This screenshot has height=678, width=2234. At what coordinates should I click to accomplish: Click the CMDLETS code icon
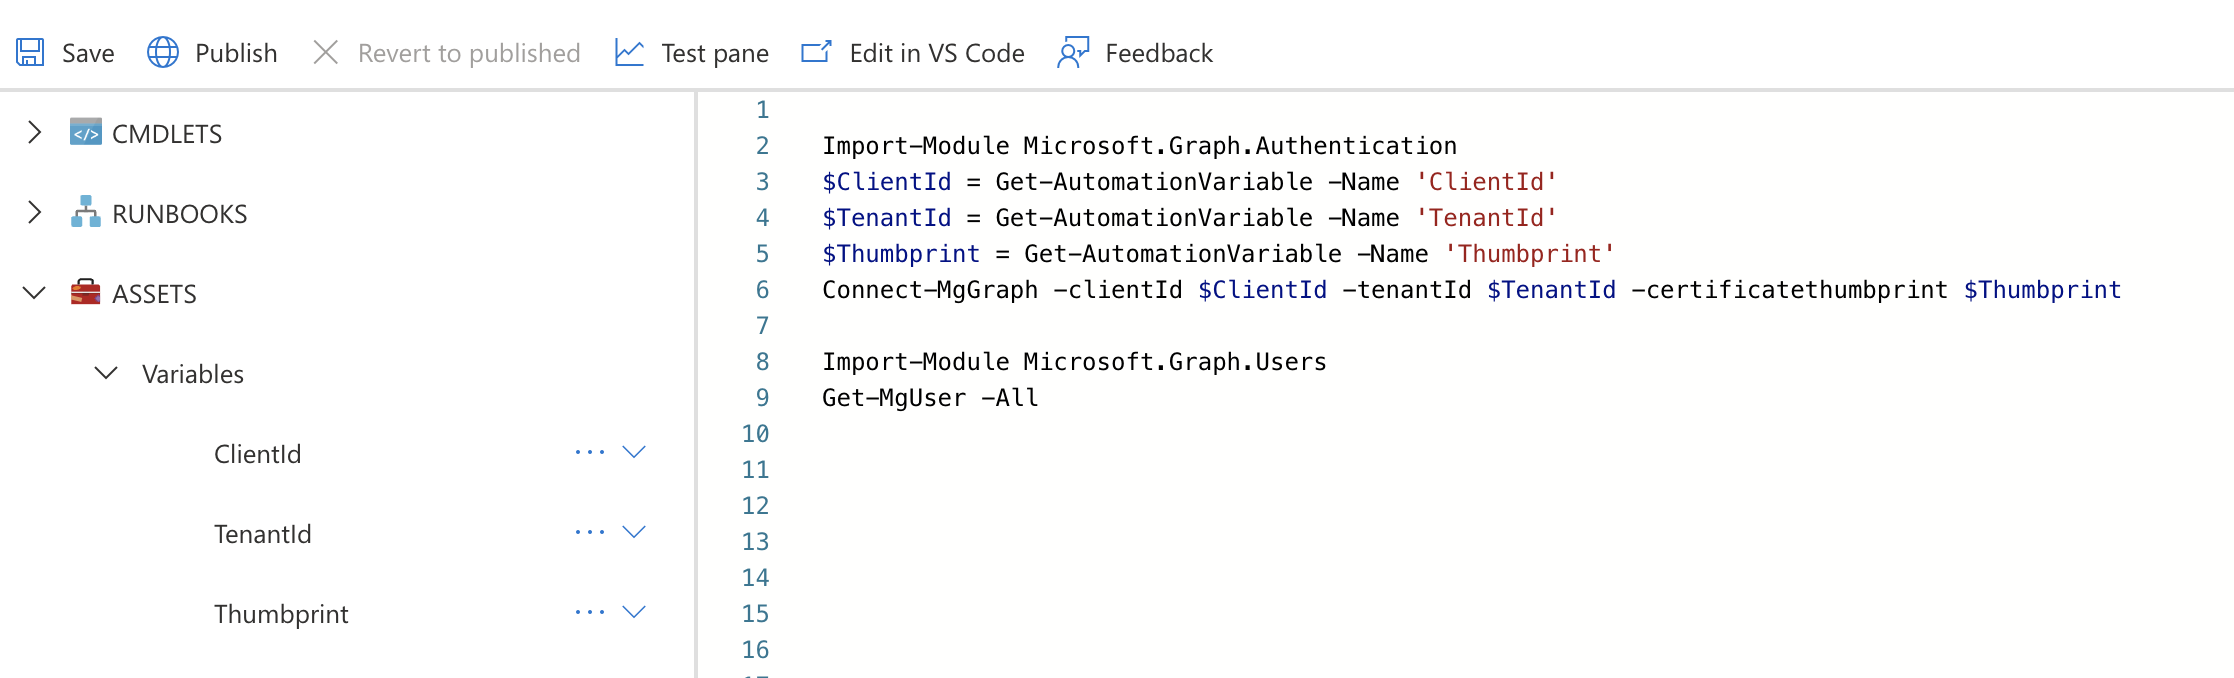point(84,132)
